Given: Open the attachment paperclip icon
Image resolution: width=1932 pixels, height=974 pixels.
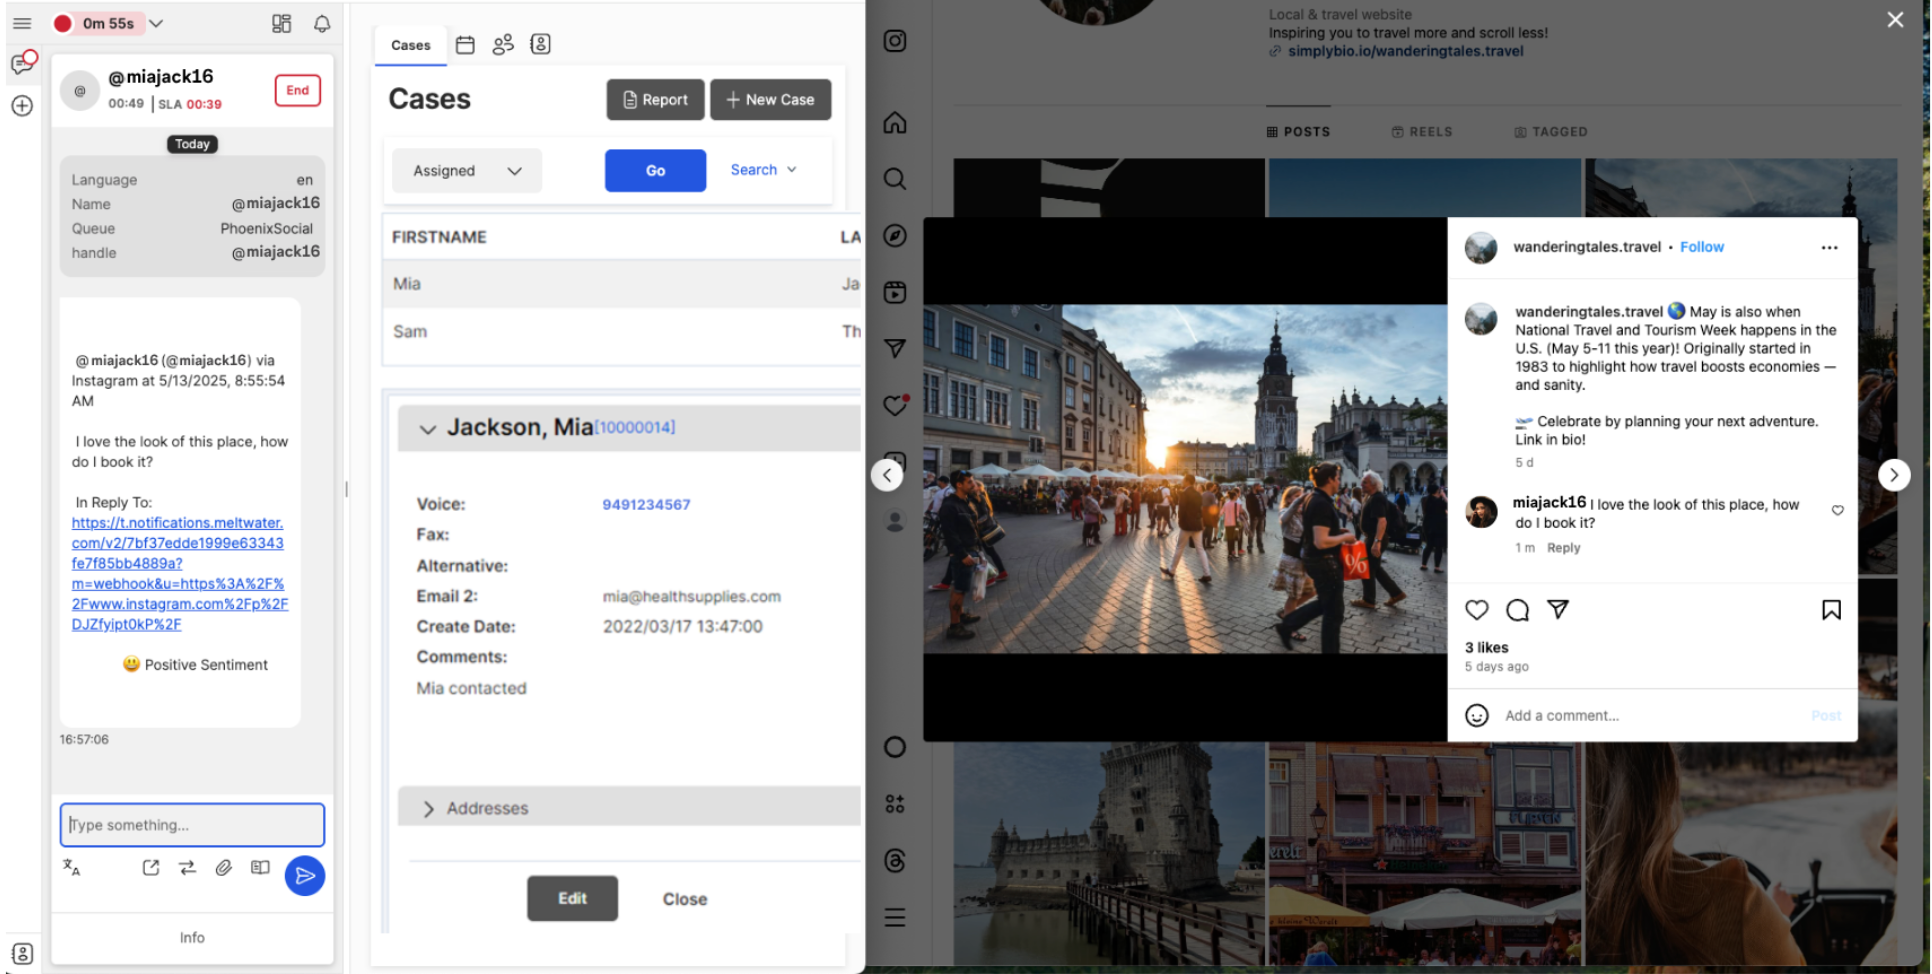Looking at the screenshot, I should tap(223, 867).
